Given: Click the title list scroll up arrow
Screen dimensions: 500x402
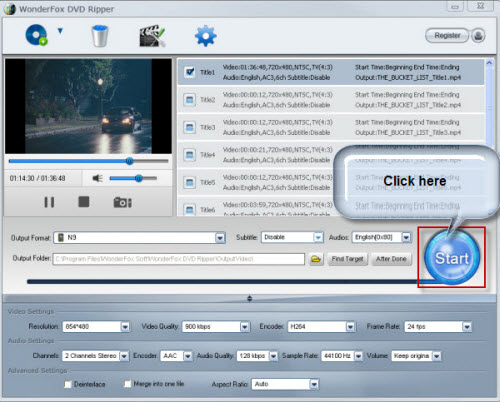Looking at the screenshot, I should tap(489, 63).
